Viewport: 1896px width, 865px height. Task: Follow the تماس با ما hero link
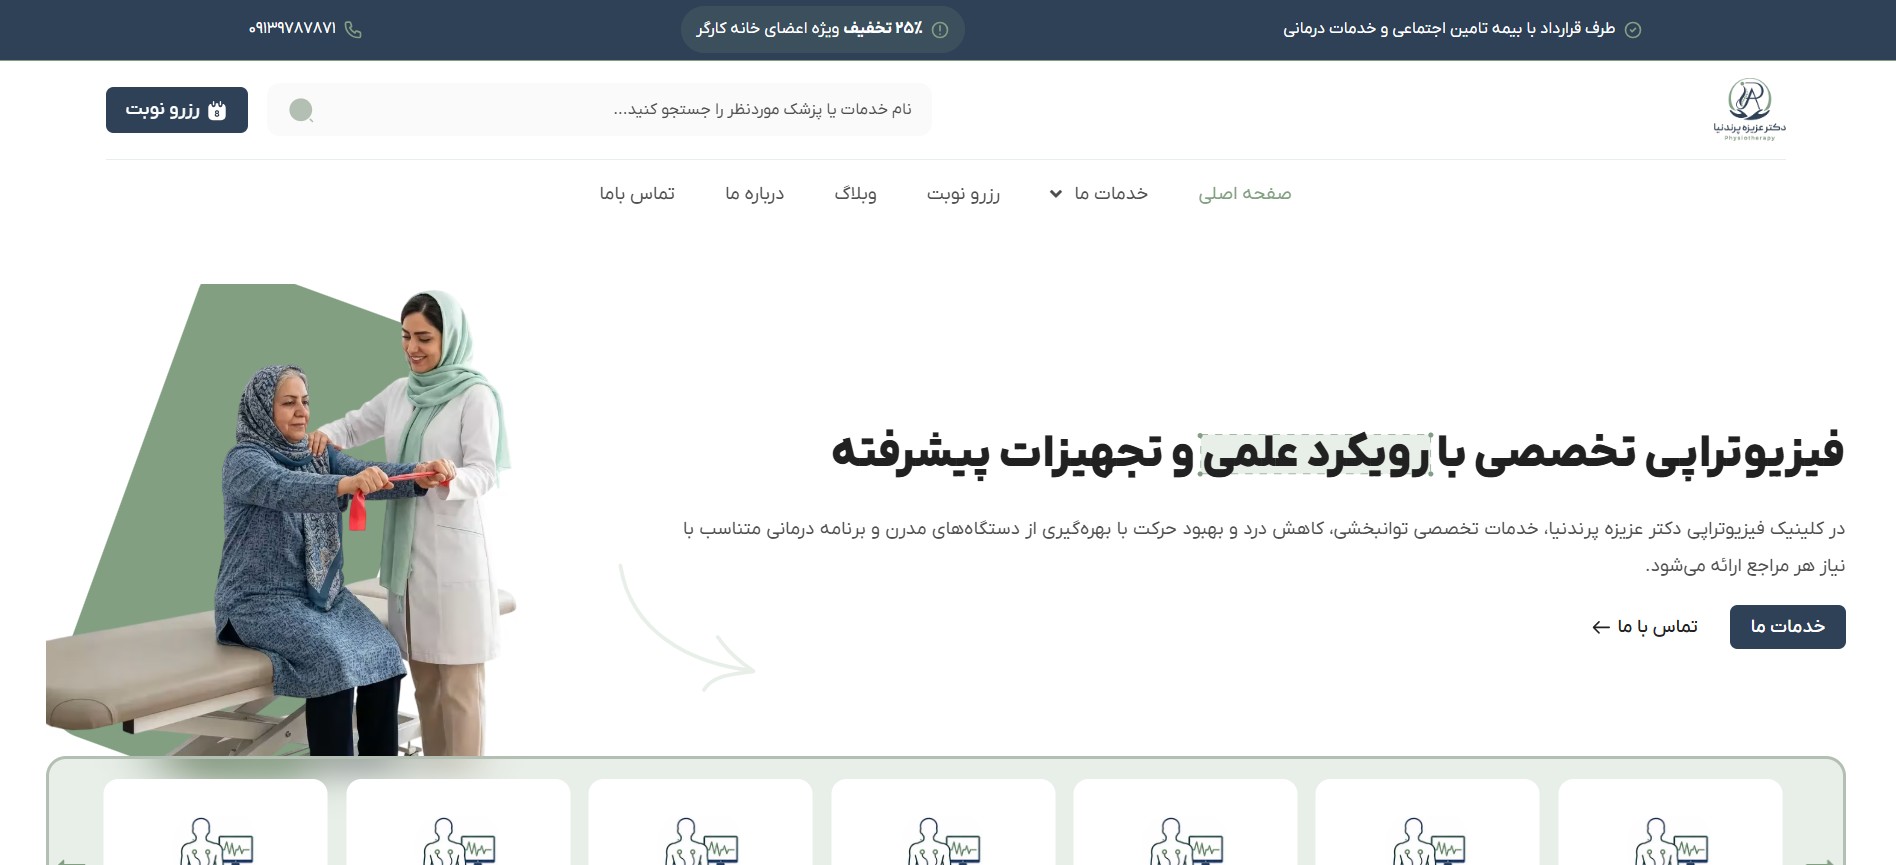pyautogui.click(x=1645, y=627)
